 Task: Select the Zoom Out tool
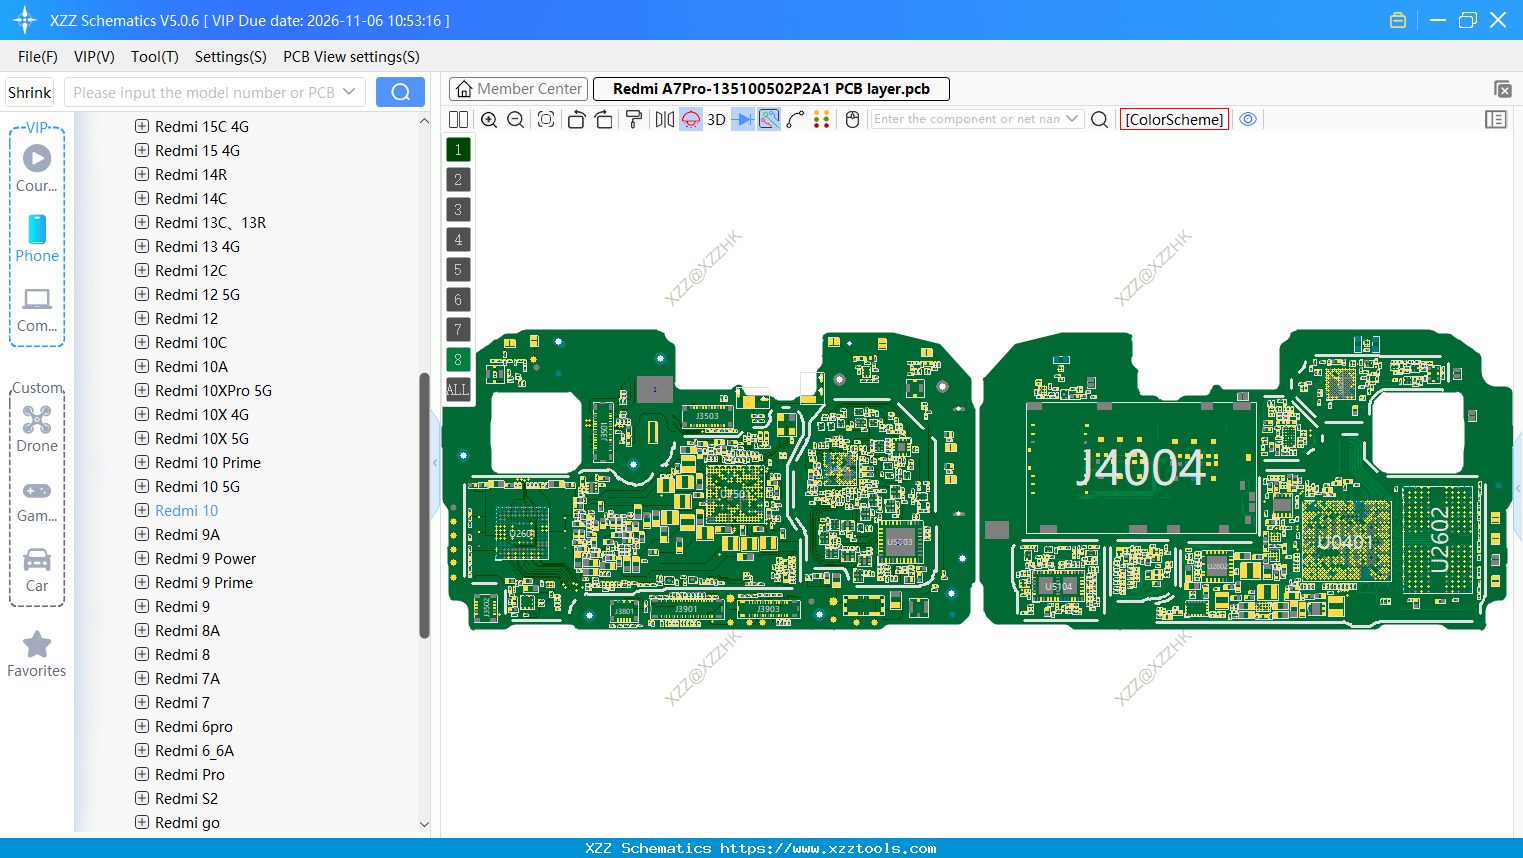514,119
